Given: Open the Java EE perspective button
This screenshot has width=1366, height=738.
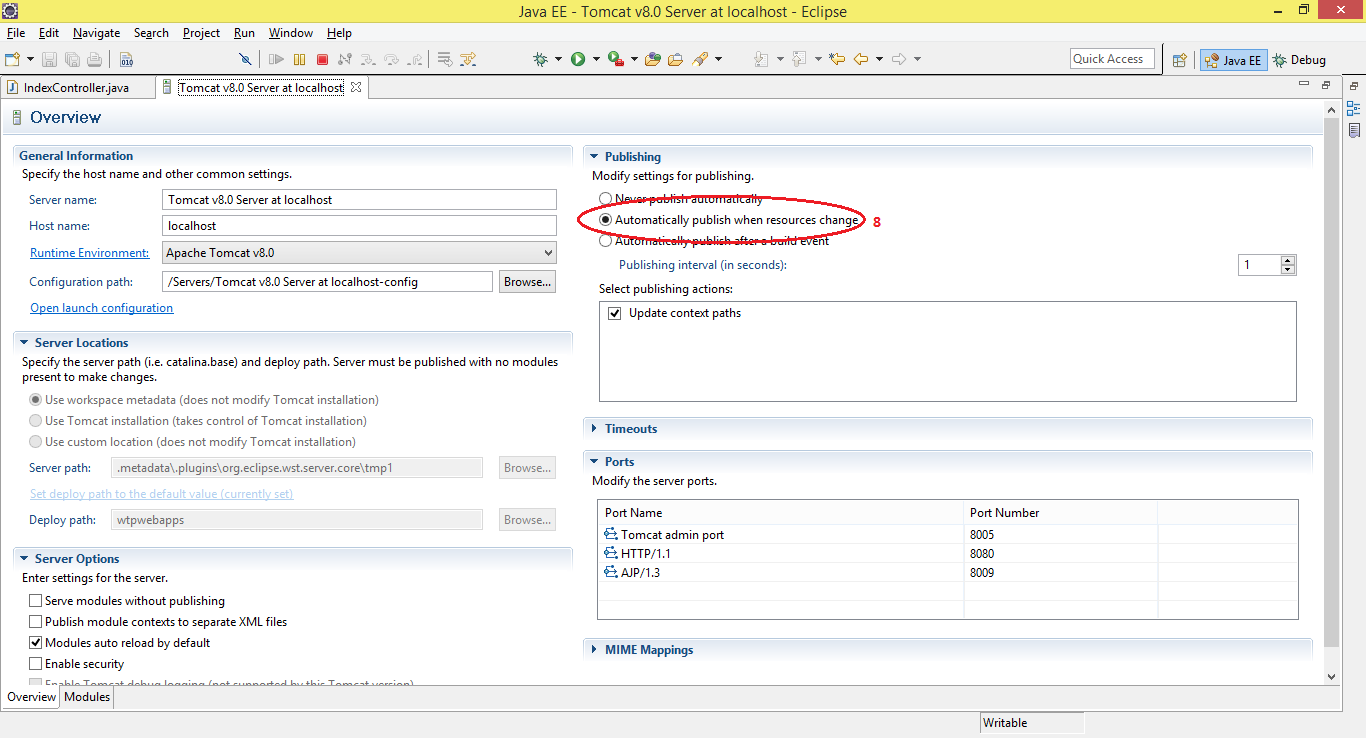Looking at the screenshot, I should coord(1233,60).
